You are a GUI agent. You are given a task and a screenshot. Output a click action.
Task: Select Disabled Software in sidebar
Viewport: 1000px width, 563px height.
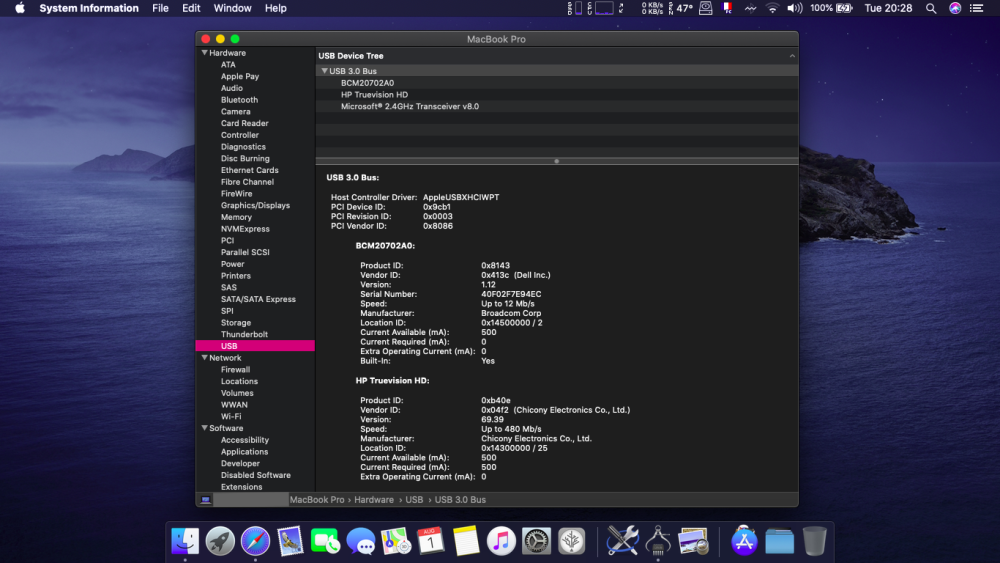[256, 475]
